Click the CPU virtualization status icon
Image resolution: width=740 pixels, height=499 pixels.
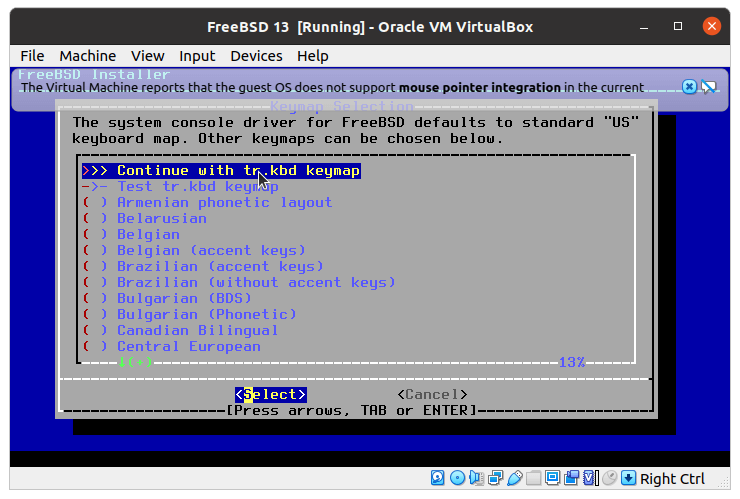tap(591, 478)
